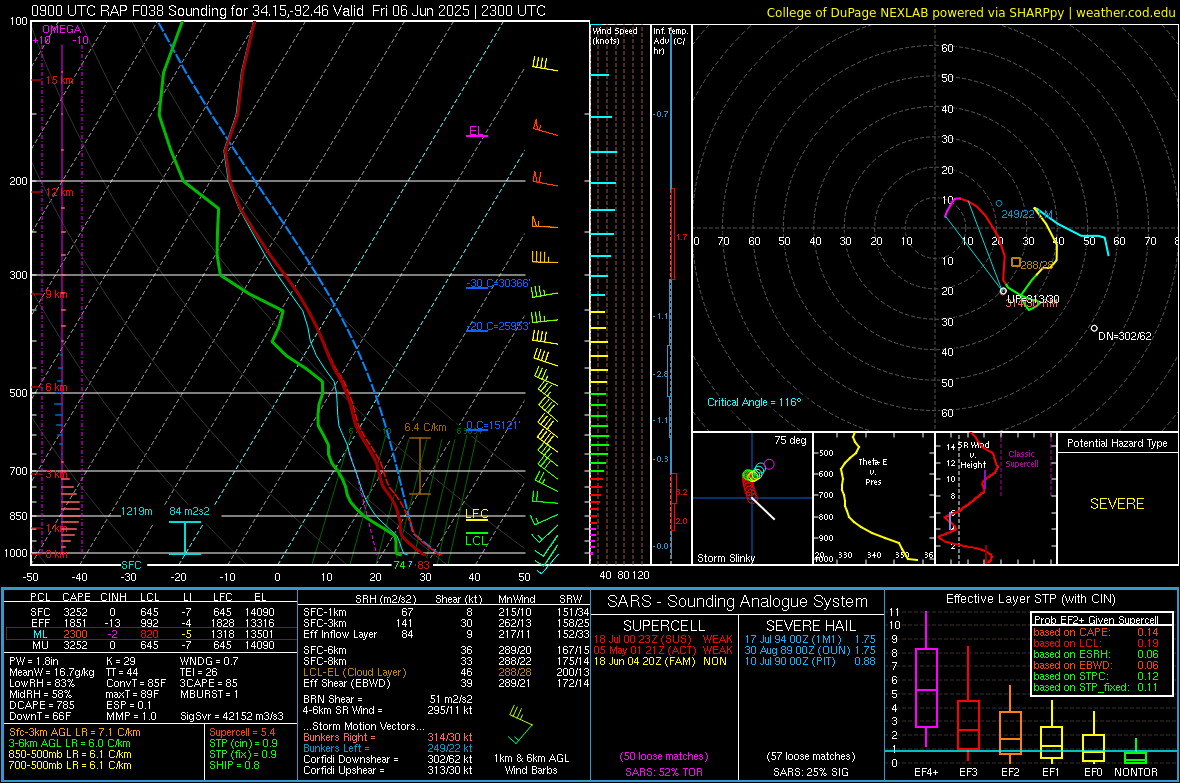Click the 1km and 6km wind barb graphic
The width and height of the screenshot is (1180, 783).
pyautogui.click(x=519, y=724)
